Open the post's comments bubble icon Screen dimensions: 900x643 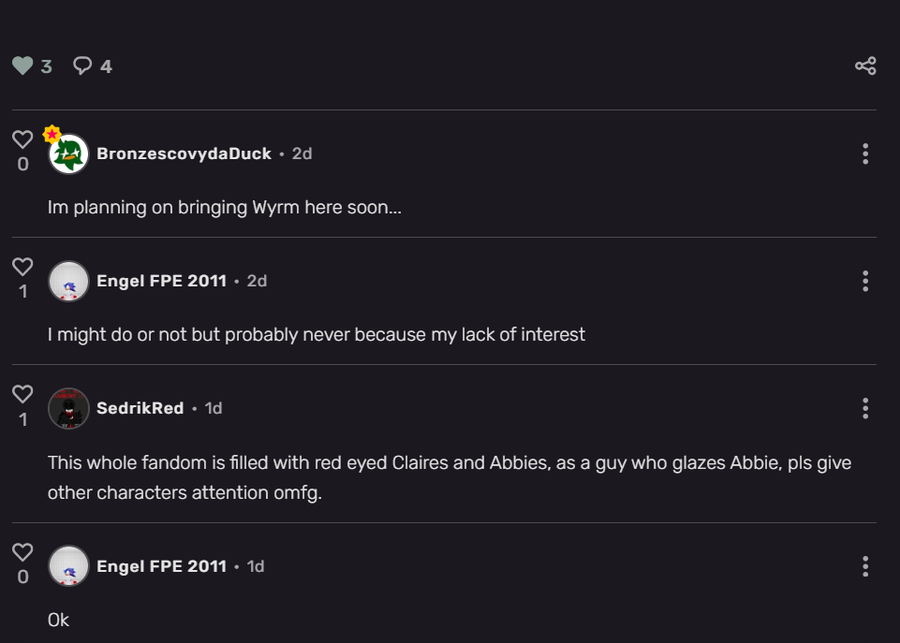point(83,66)
